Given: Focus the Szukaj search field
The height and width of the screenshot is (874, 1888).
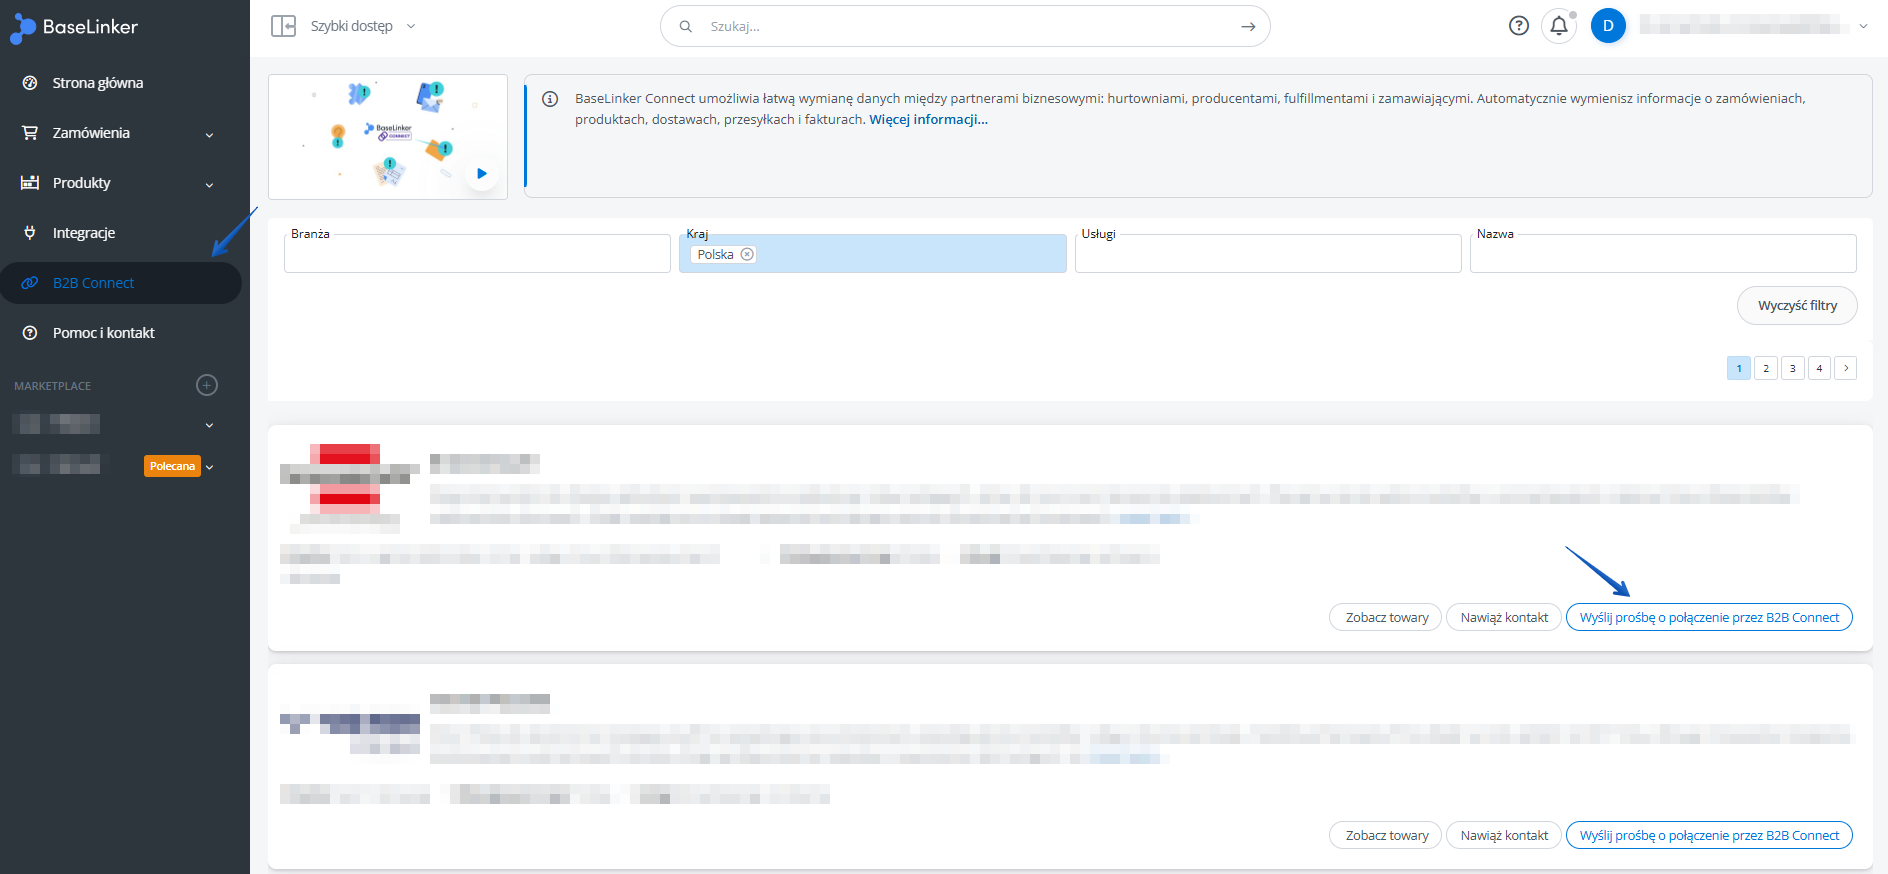Looking at the screenshot, I should [x=965, y=27].
